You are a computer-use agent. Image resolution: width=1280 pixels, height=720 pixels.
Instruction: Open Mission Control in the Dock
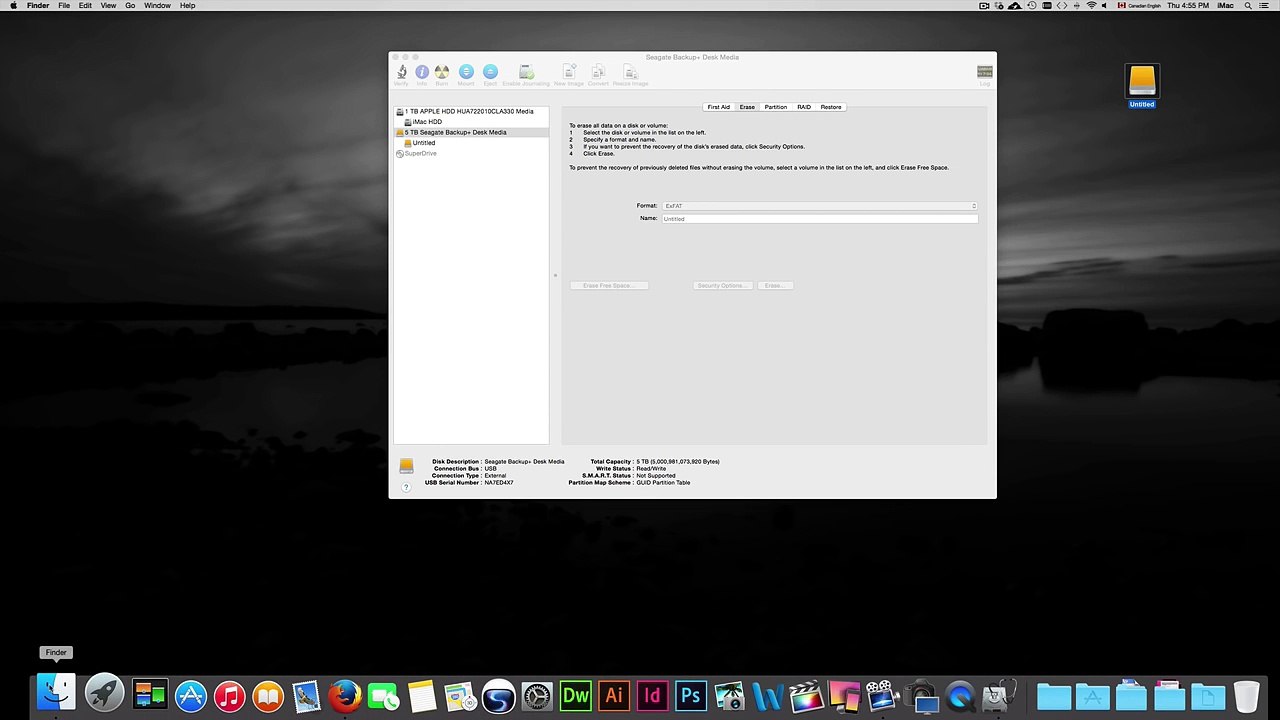click(150, 694)
